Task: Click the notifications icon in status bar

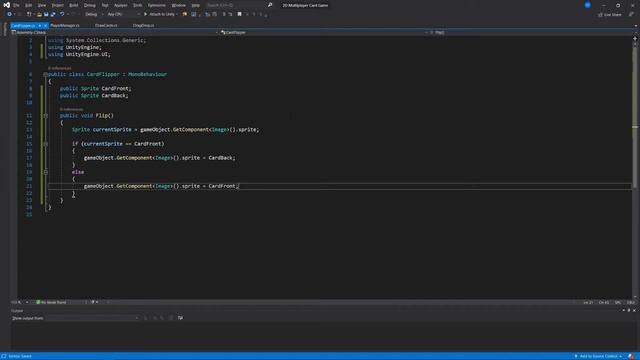Action: 631,356
